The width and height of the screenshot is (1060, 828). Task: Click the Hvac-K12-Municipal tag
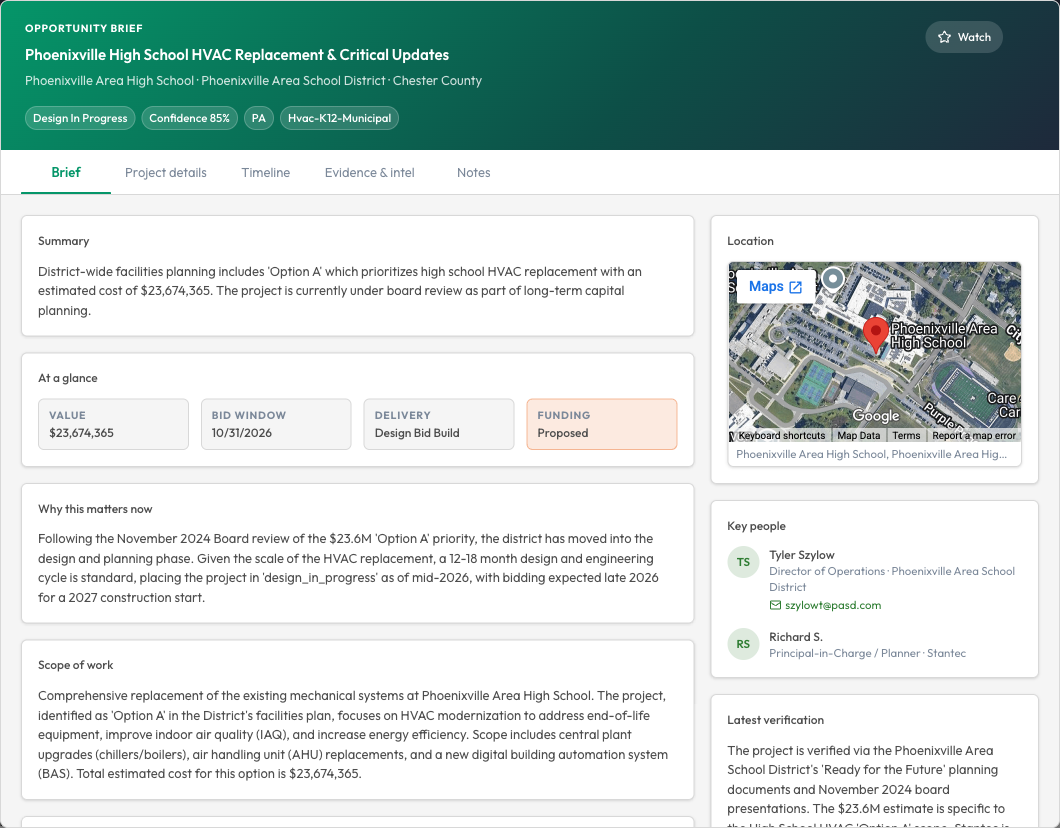point(339,118)
